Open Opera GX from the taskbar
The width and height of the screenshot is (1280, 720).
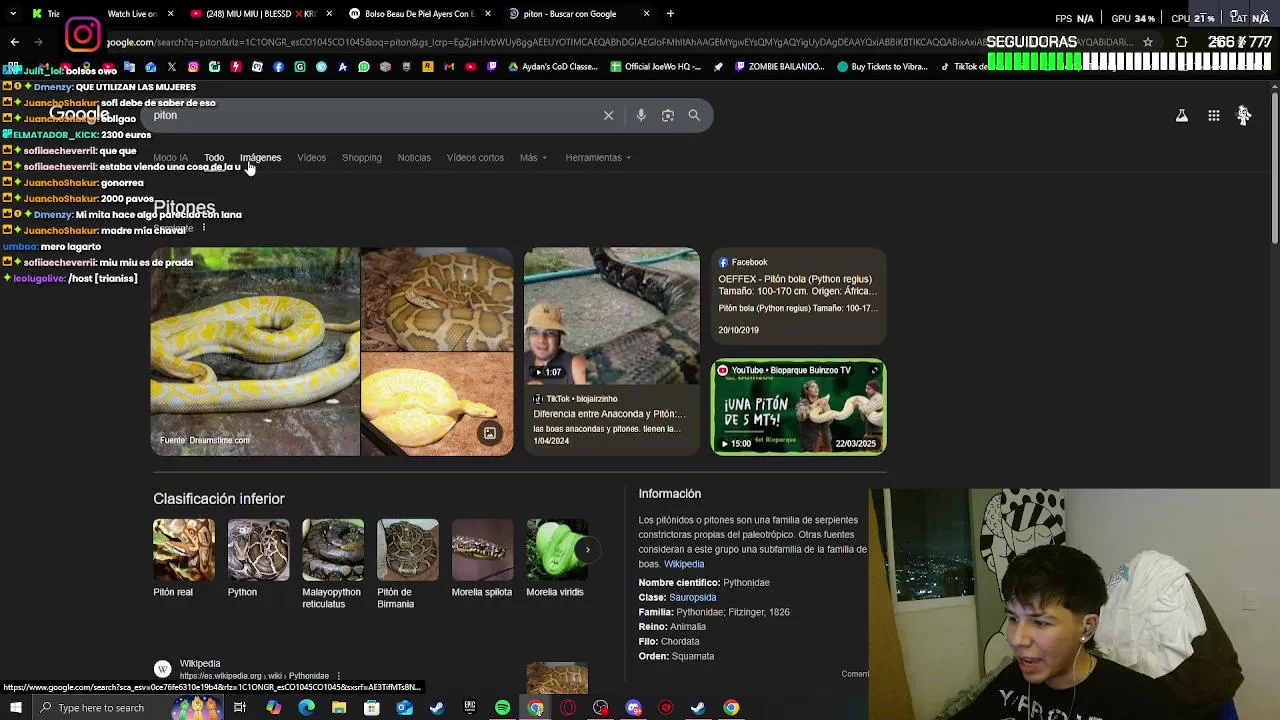pyautogui.click(x=568, y=708)
